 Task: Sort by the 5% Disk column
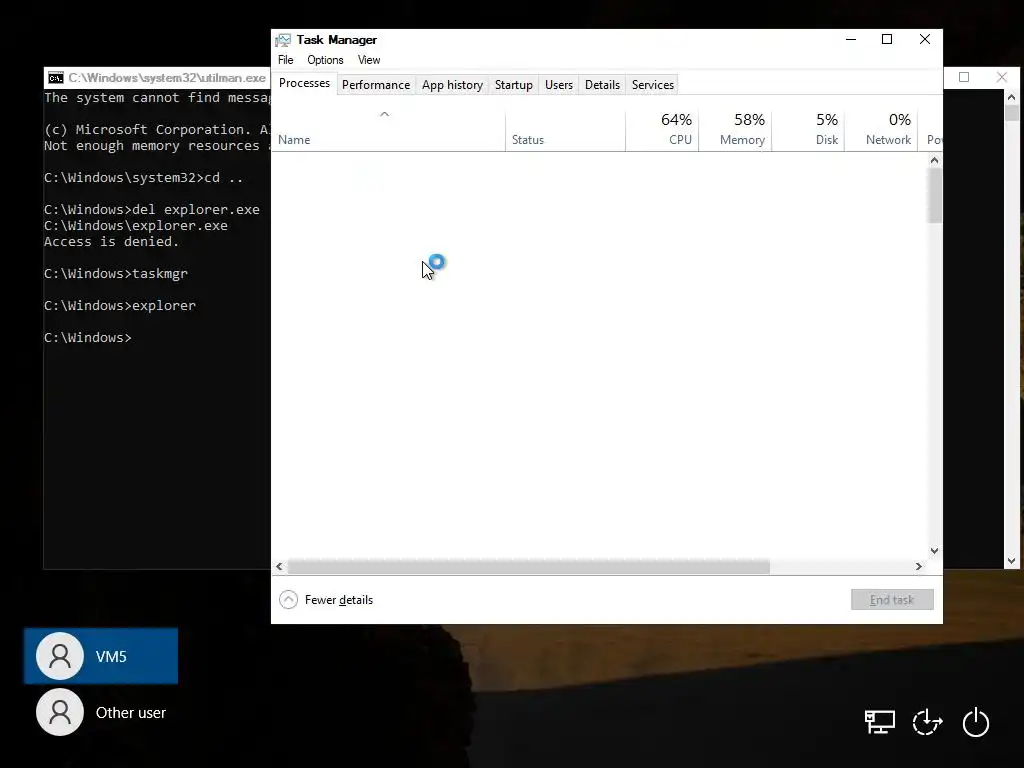808,131
